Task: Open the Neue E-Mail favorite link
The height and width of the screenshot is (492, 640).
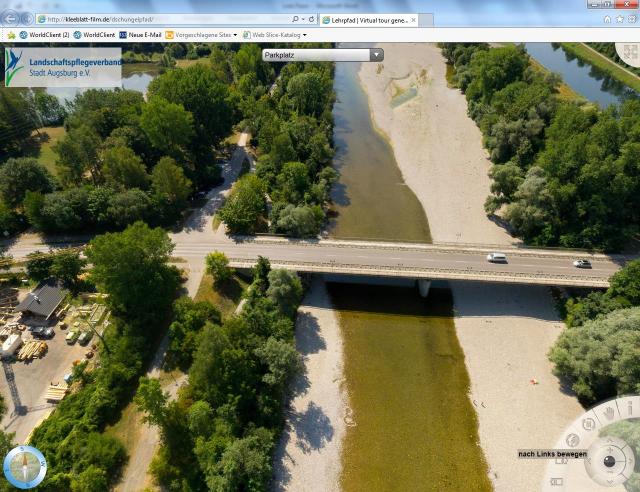Action: 139,35
